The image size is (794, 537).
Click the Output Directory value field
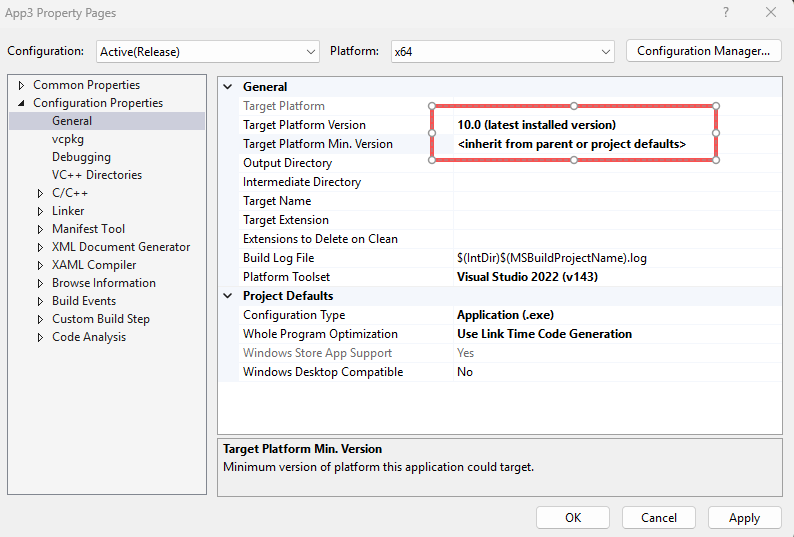[x=615, y=163]
